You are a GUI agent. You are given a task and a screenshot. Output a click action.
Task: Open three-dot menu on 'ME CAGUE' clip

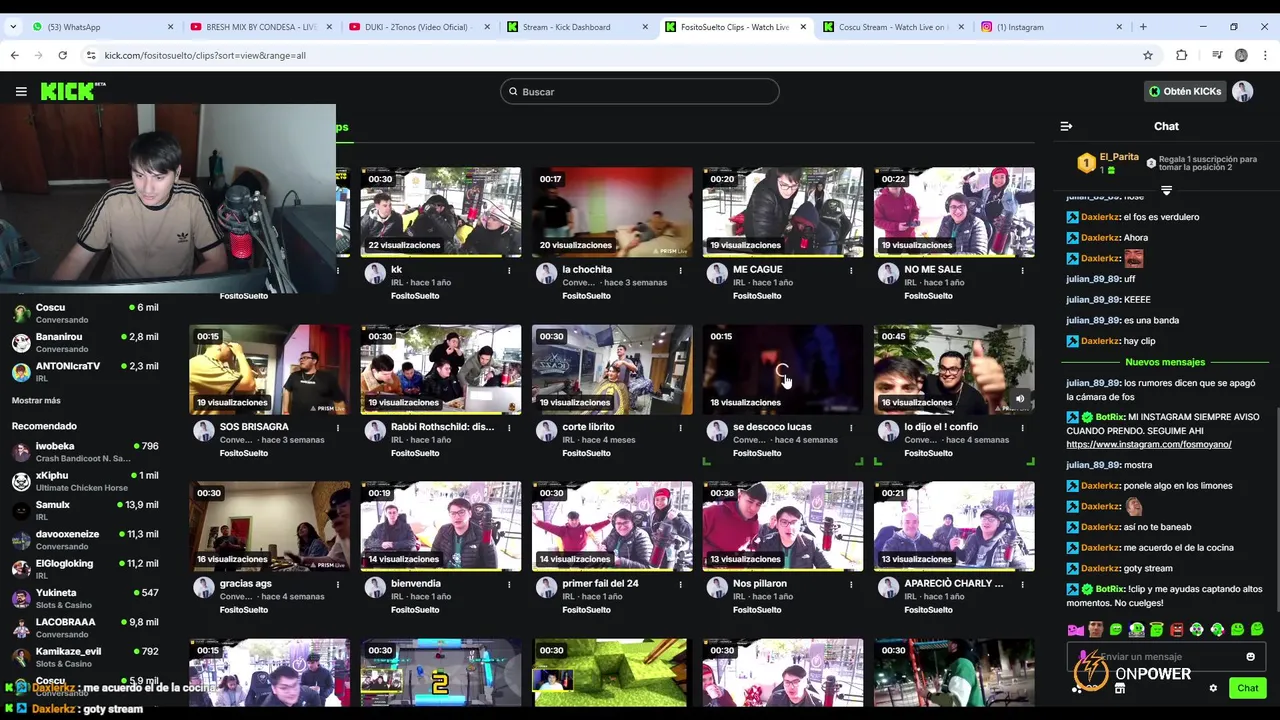(x=851, y=270)
